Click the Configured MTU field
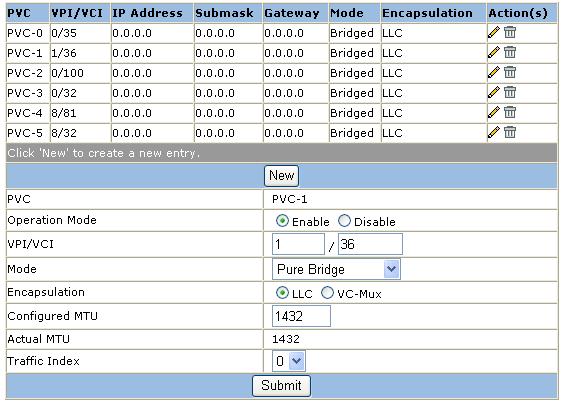This screenshot has height=408, width=567. pos(301,316)
